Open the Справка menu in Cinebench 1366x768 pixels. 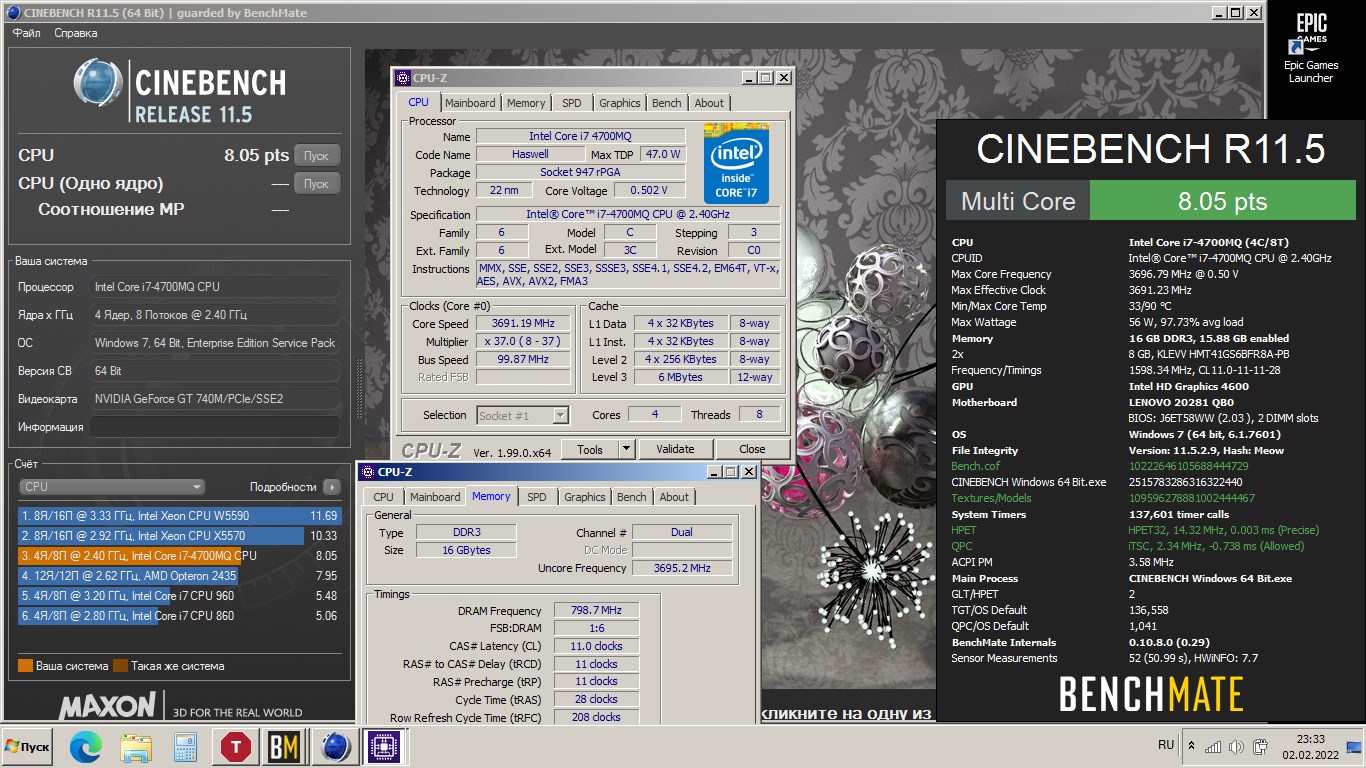pyautogui.click(x=75, y=33)
